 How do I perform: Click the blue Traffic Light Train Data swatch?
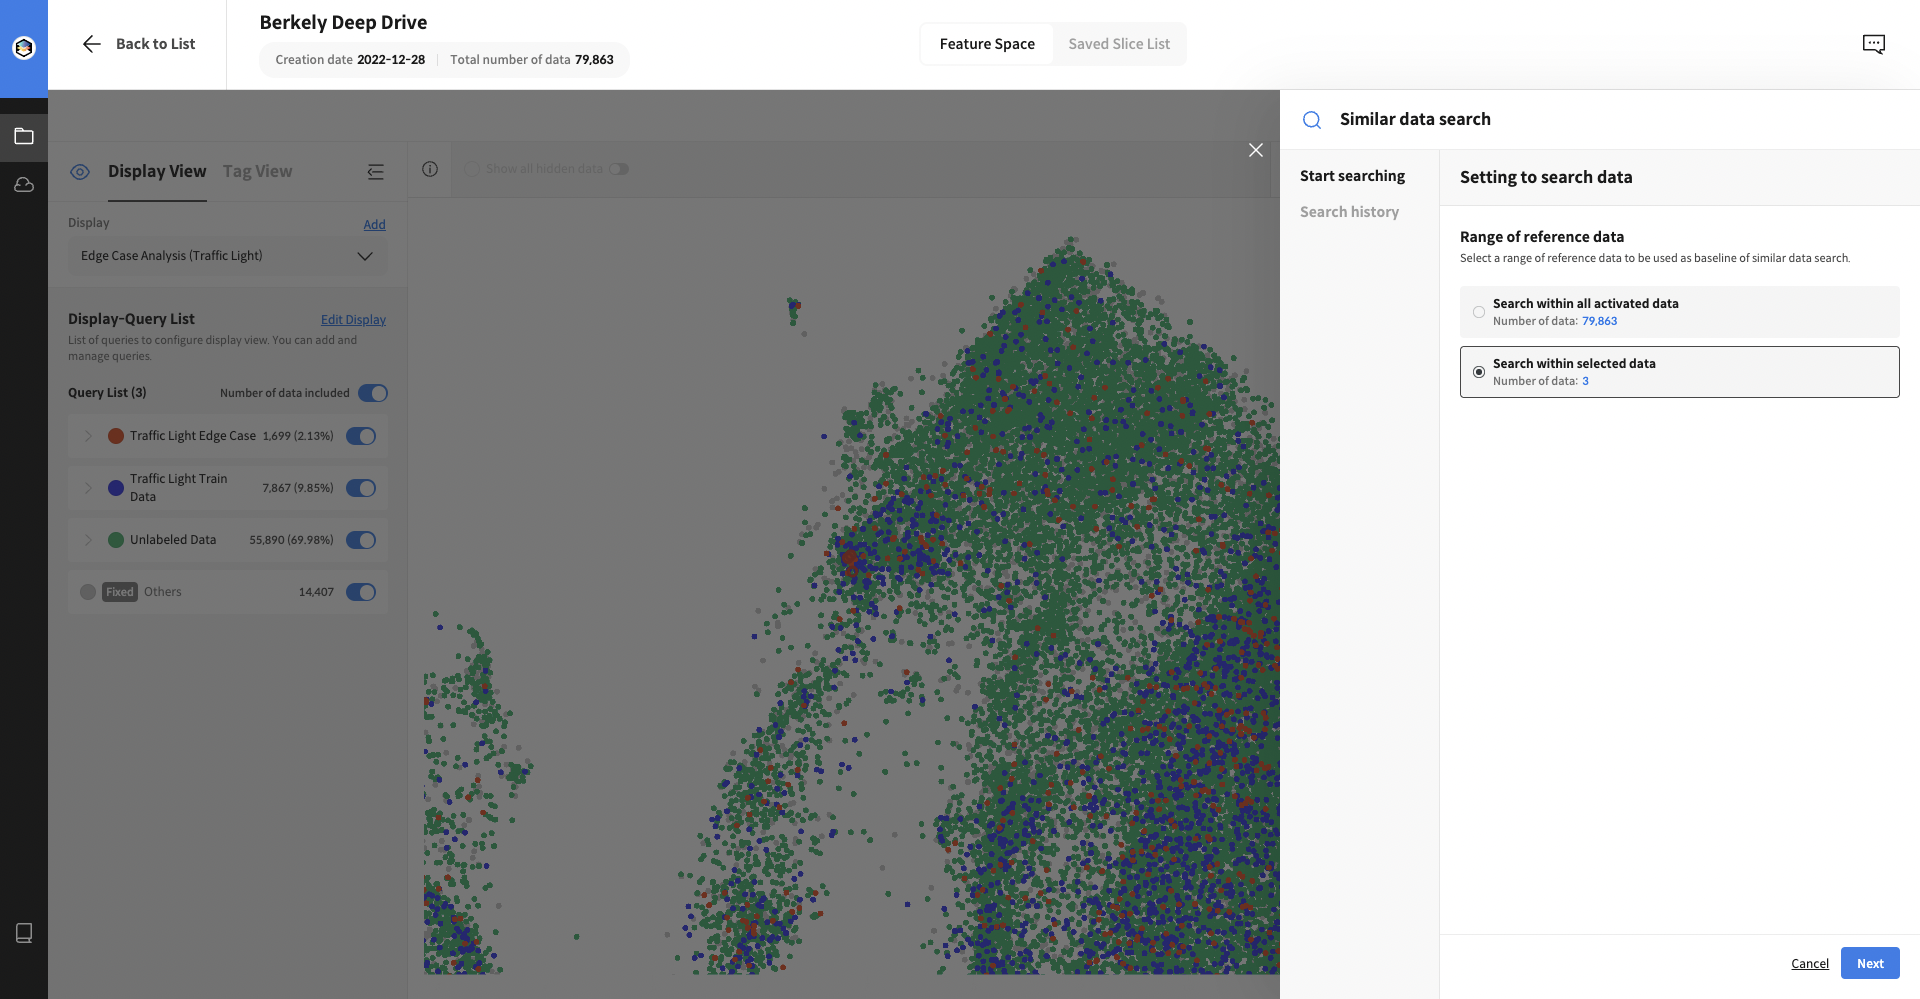coord(116,488)
